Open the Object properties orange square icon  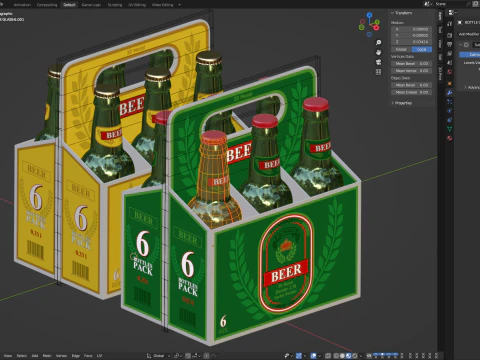coord(450,83)
